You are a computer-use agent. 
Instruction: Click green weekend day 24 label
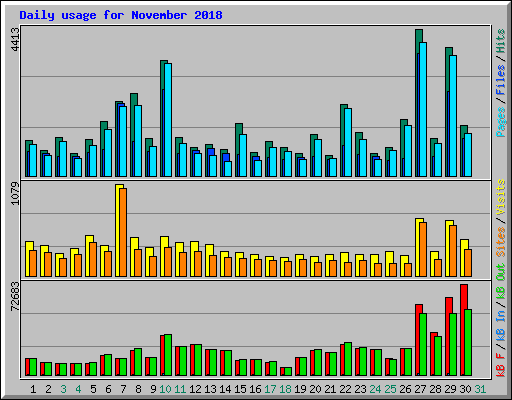tap(375, 389)
